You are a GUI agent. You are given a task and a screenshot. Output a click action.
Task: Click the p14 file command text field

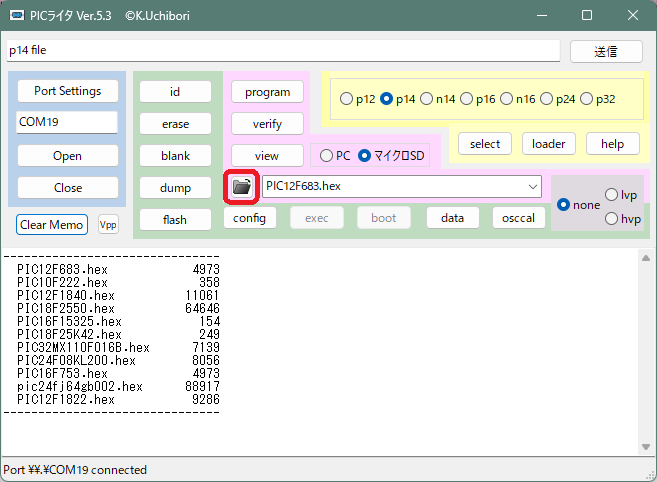(x=282, y=50)
